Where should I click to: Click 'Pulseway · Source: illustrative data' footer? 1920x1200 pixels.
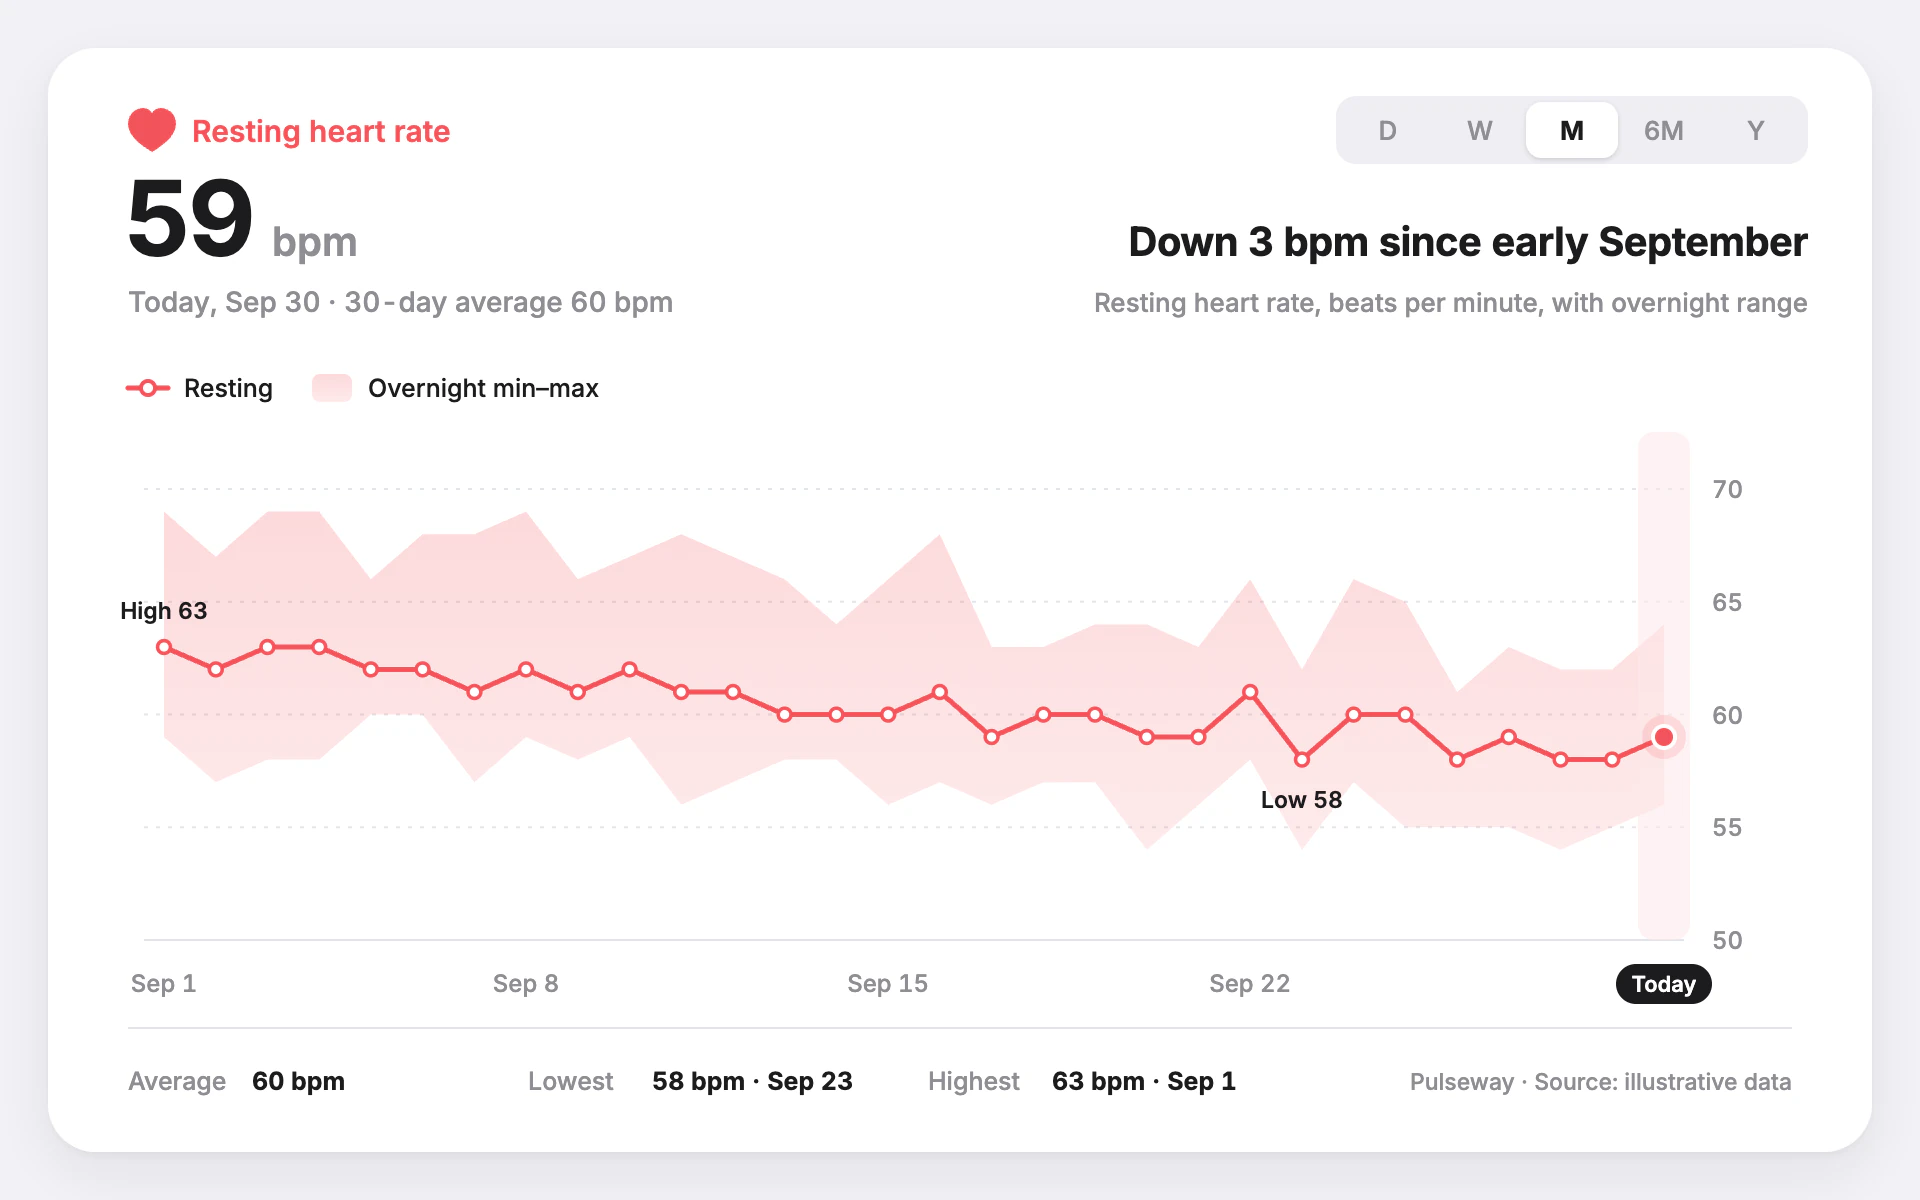click(x=1600, y=1082)
